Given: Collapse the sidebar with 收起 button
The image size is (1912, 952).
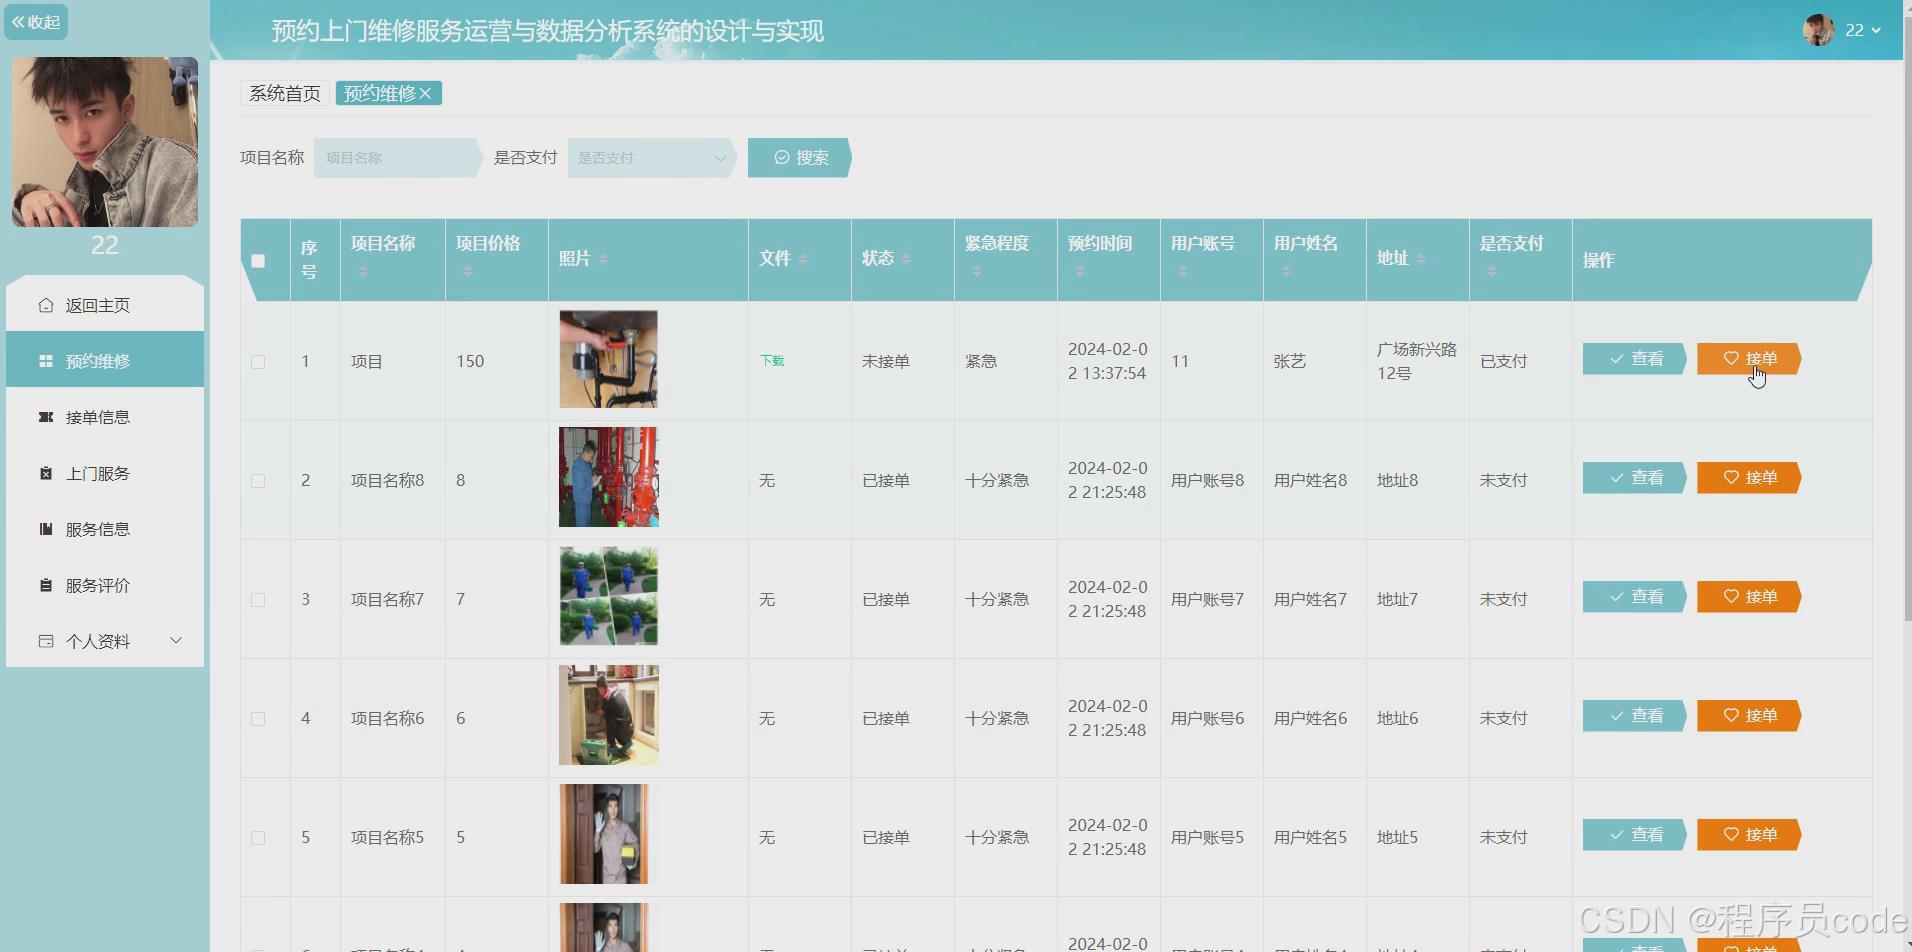Looking at the screenshot, I should coord(36,22).
